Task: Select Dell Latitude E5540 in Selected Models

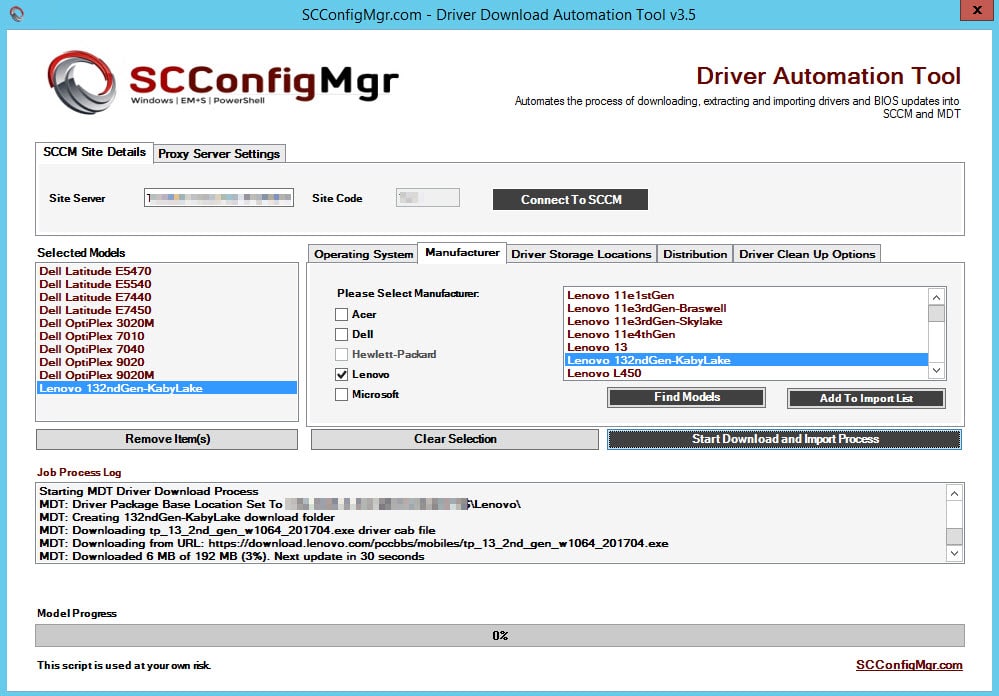Action: [x=167, y=284]
